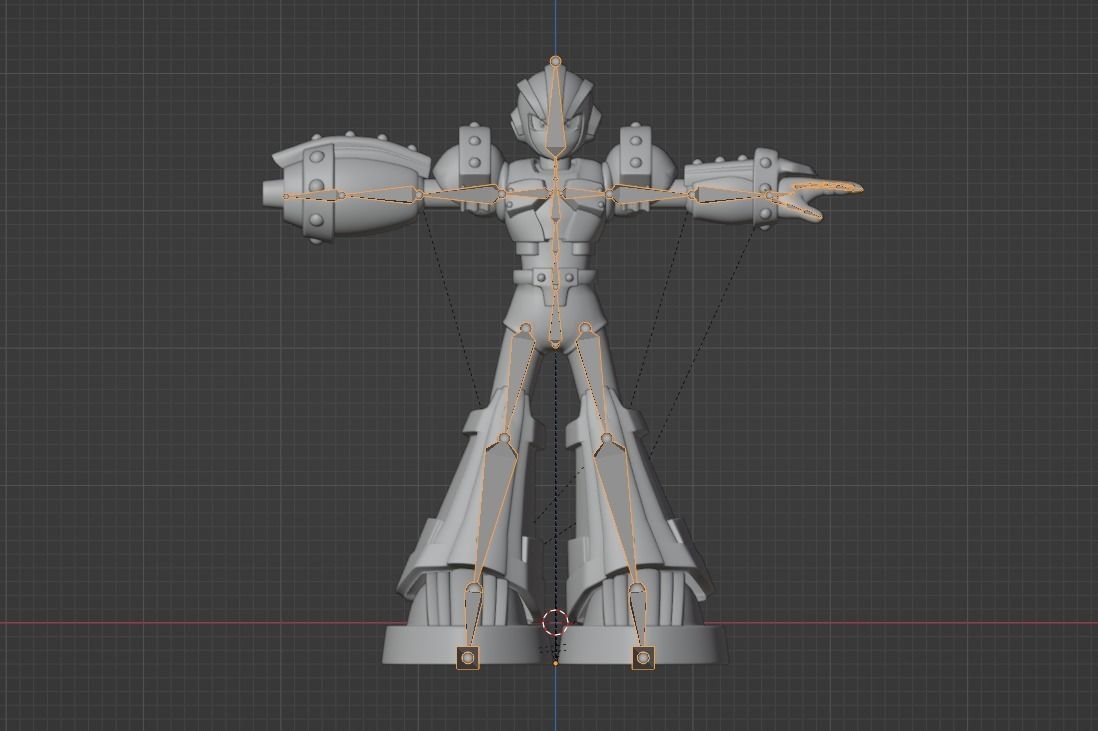The height and width of the screenshot is (731, 1098).
Task: Select the foot bone above the left-side IK square
Action: pos(473,616)
